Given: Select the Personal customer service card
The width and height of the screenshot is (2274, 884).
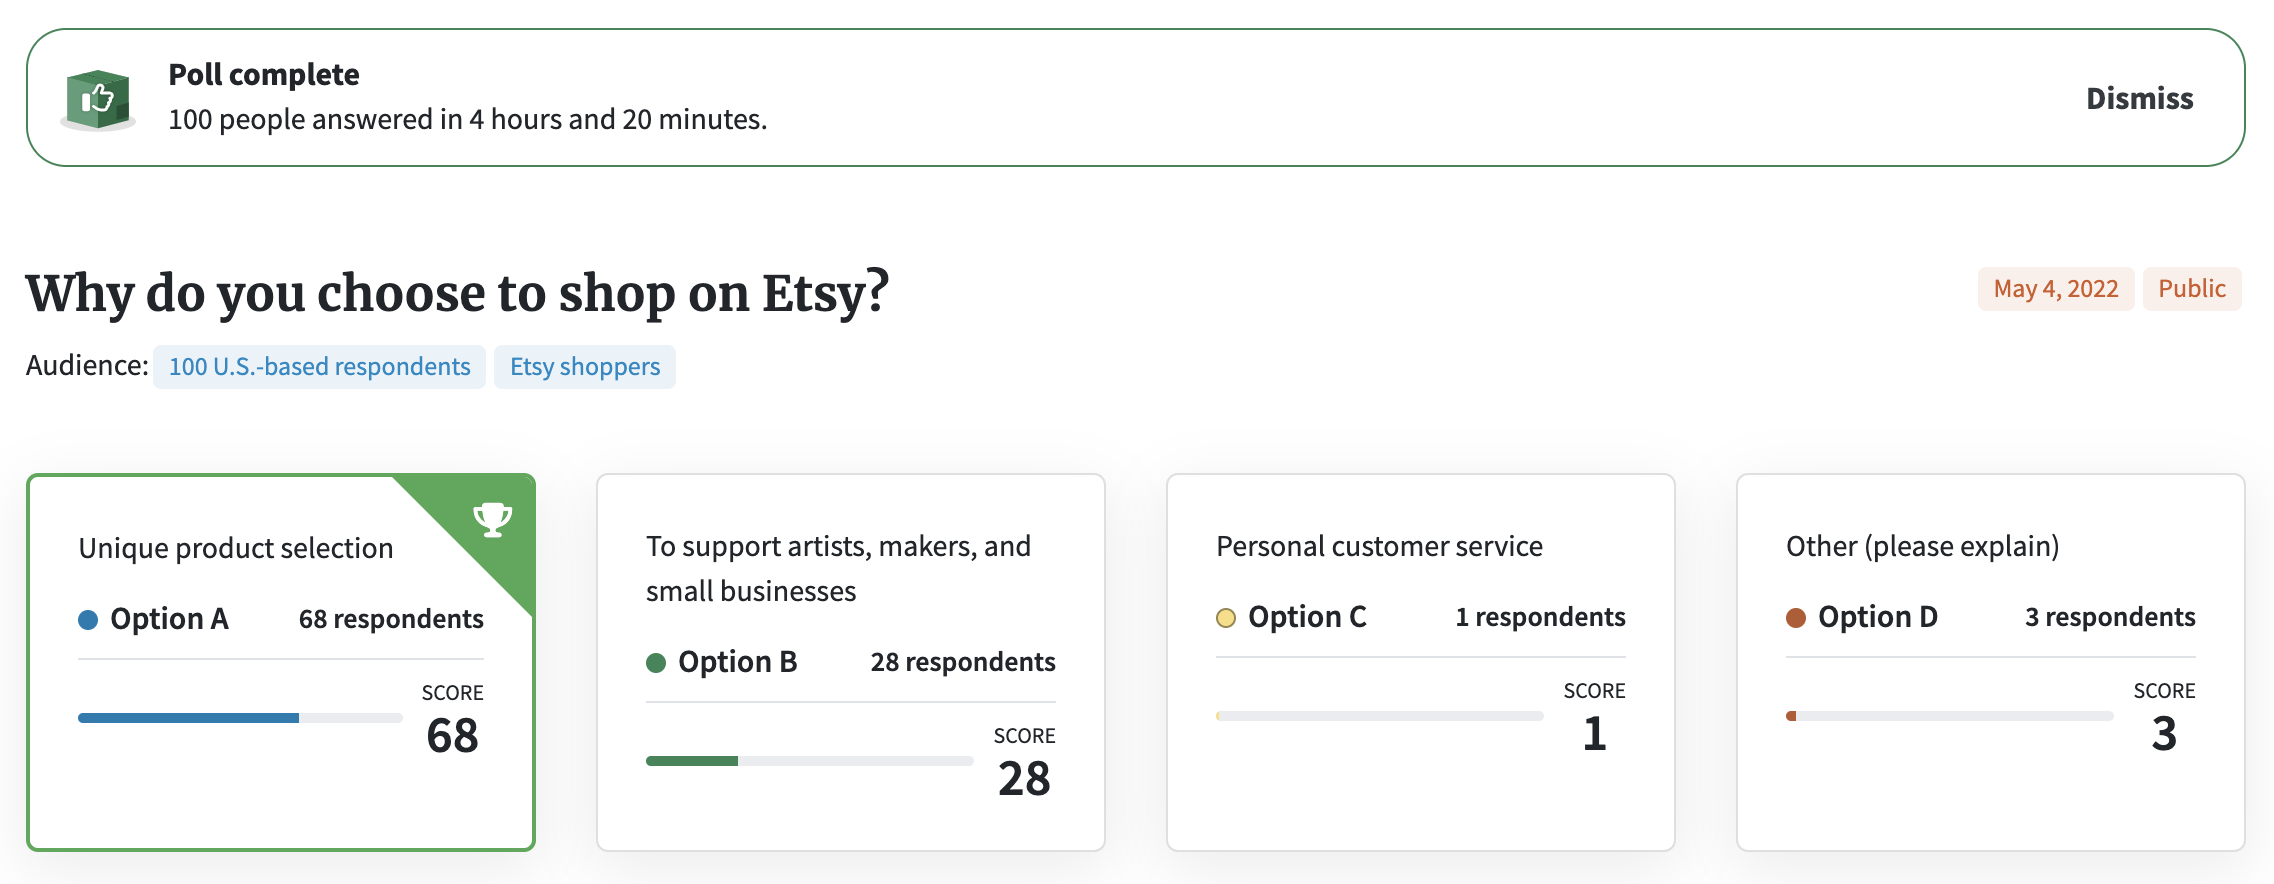Looking at the screenshot, I should 1421,662.
